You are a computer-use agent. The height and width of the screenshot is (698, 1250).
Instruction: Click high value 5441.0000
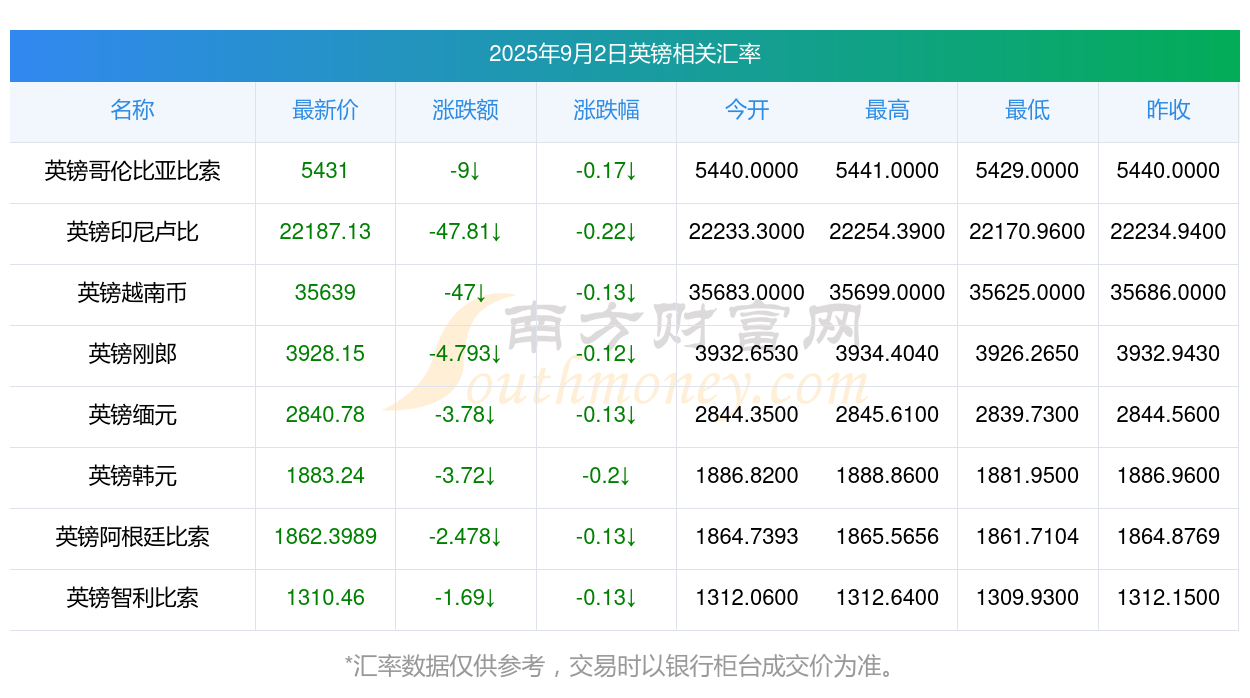(887, 171)
